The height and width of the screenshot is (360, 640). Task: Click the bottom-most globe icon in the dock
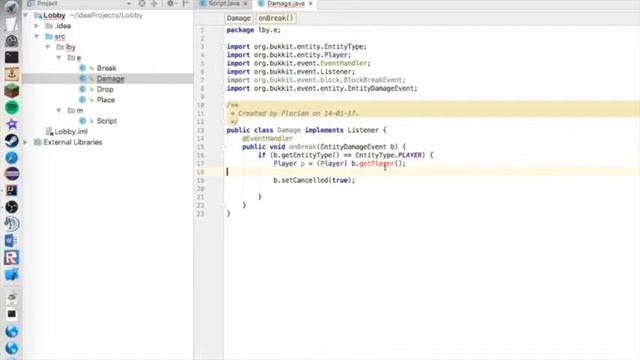[x=11, y=348]
